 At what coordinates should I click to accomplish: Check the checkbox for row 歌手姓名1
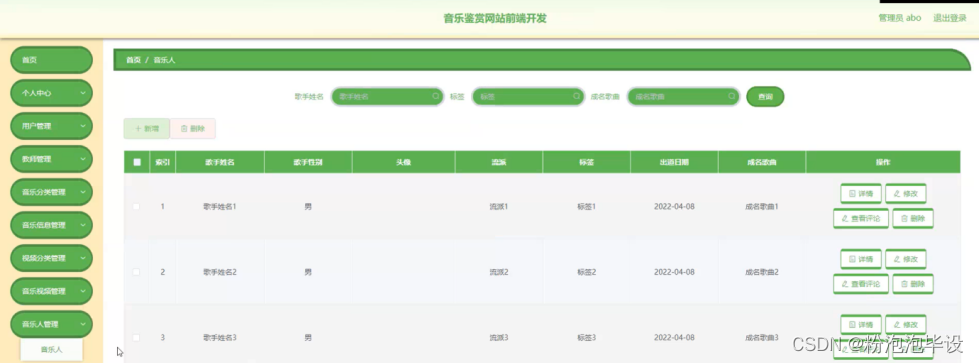137,206
